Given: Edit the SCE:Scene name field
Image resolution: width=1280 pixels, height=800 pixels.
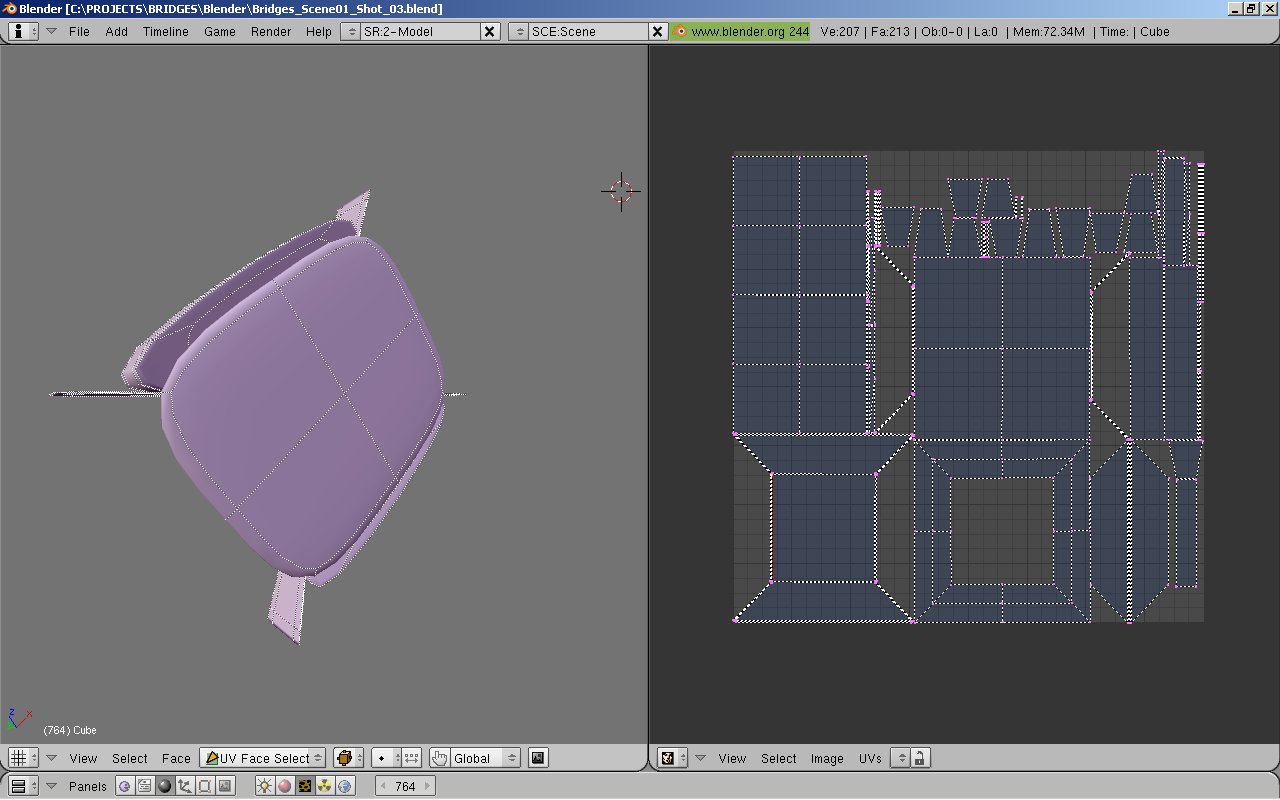Looking at the screenshot, I should pos(588,31).
